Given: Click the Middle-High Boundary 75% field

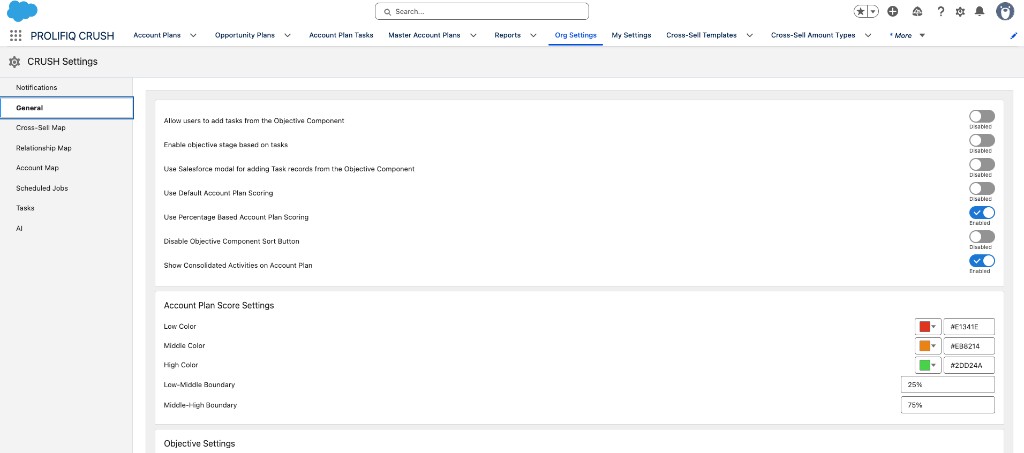Looking at the screenshot, I should click(x=948, y=405).
